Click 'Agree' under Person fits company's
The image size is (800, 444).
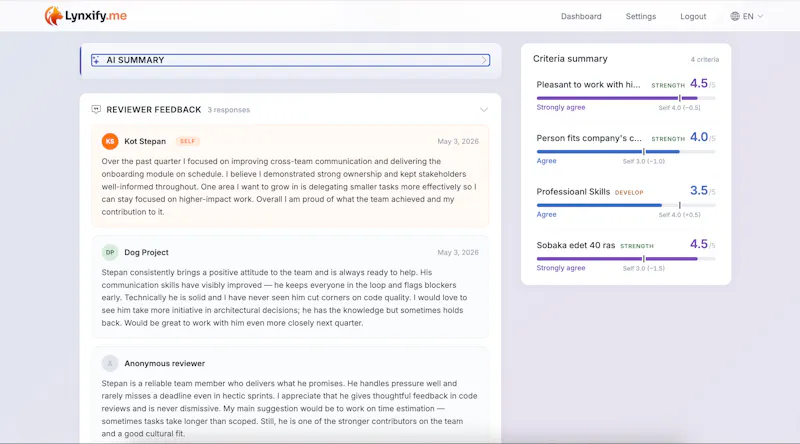546,161
